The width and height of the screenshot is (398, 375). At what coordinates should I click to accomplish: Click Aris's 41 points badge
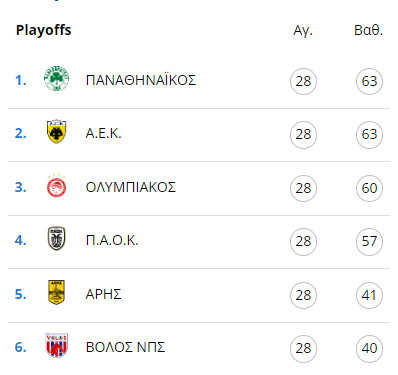(369, 295)
